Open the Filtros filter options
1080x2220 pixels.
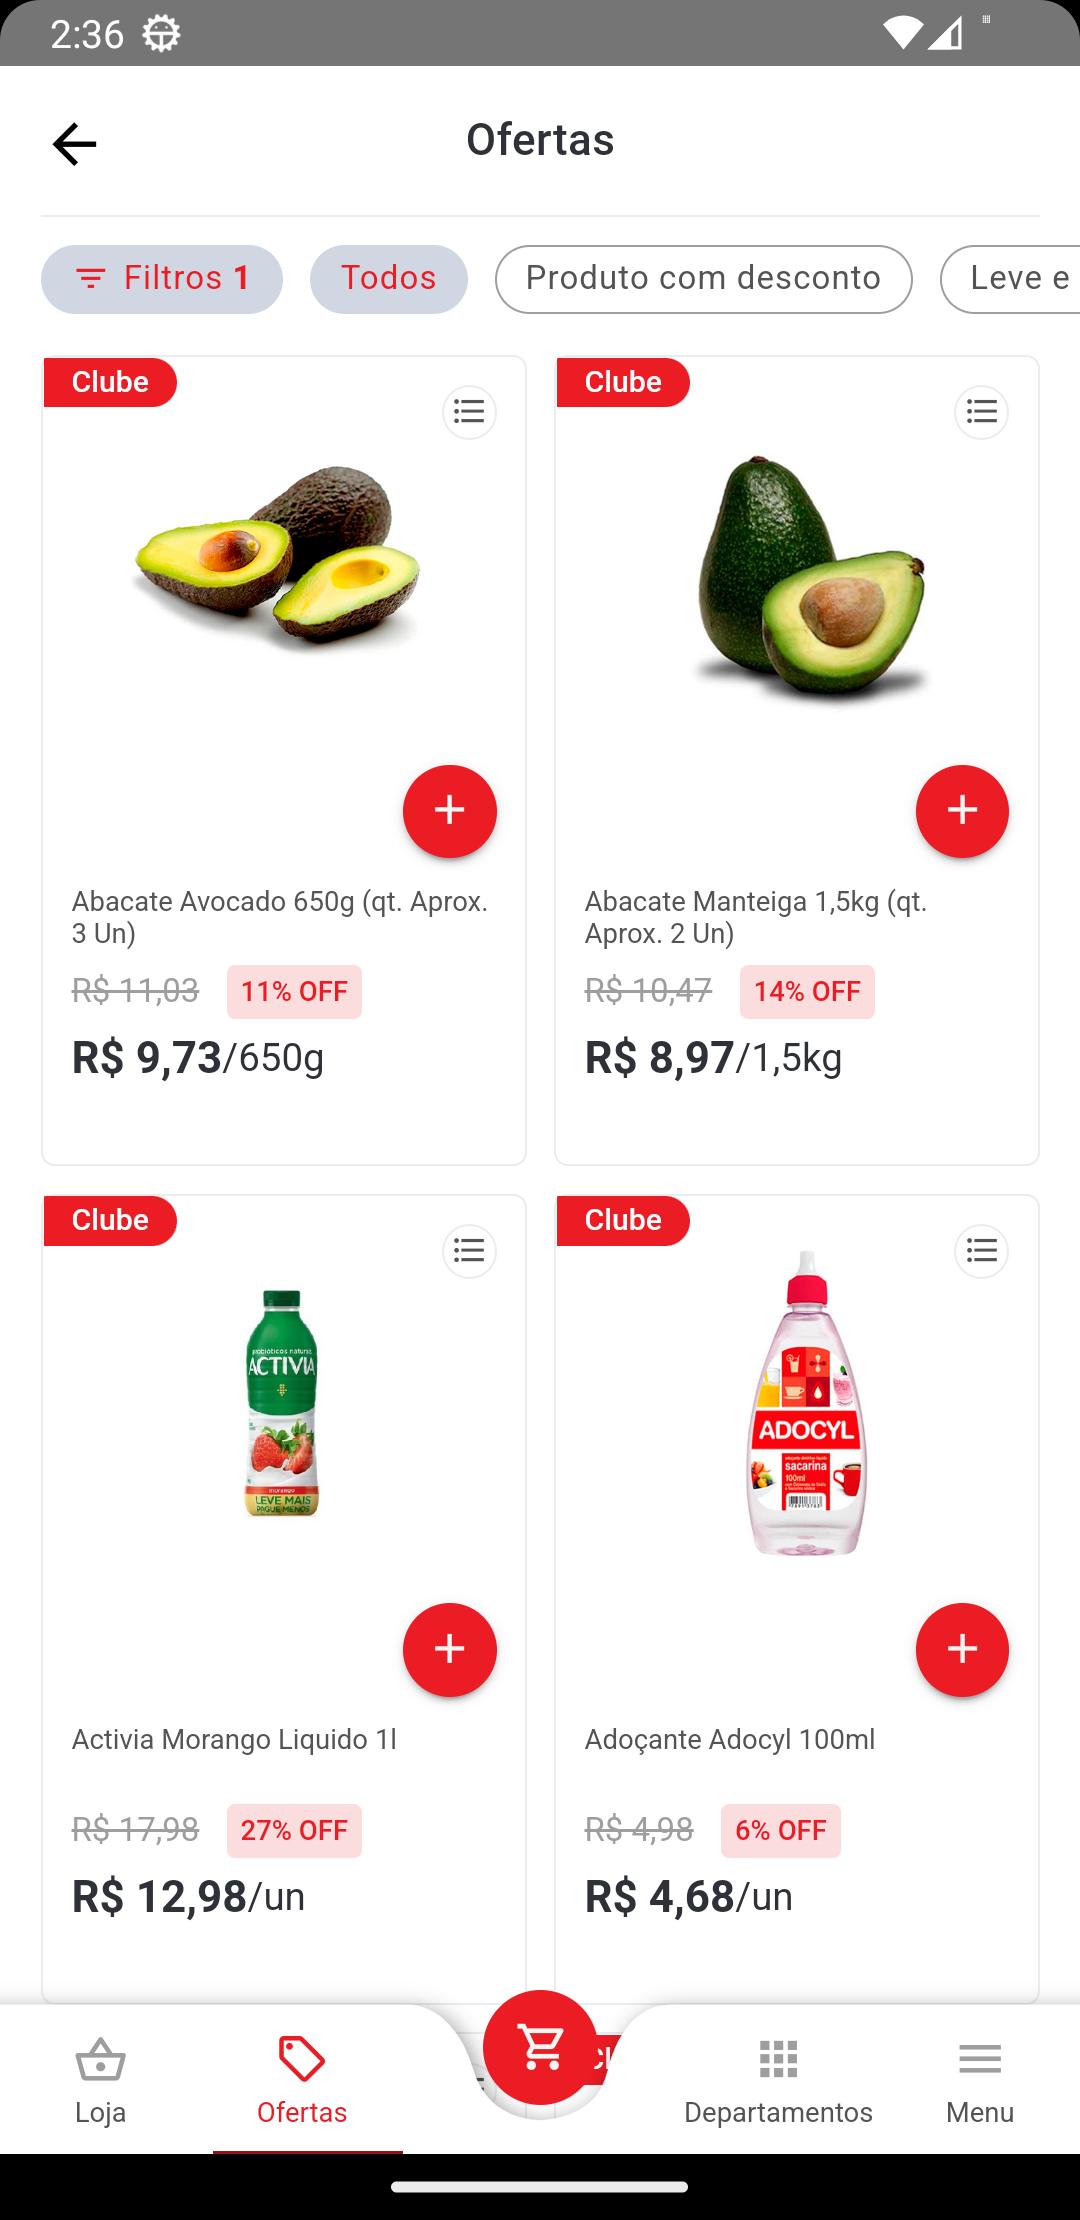(x=162, y=279)
